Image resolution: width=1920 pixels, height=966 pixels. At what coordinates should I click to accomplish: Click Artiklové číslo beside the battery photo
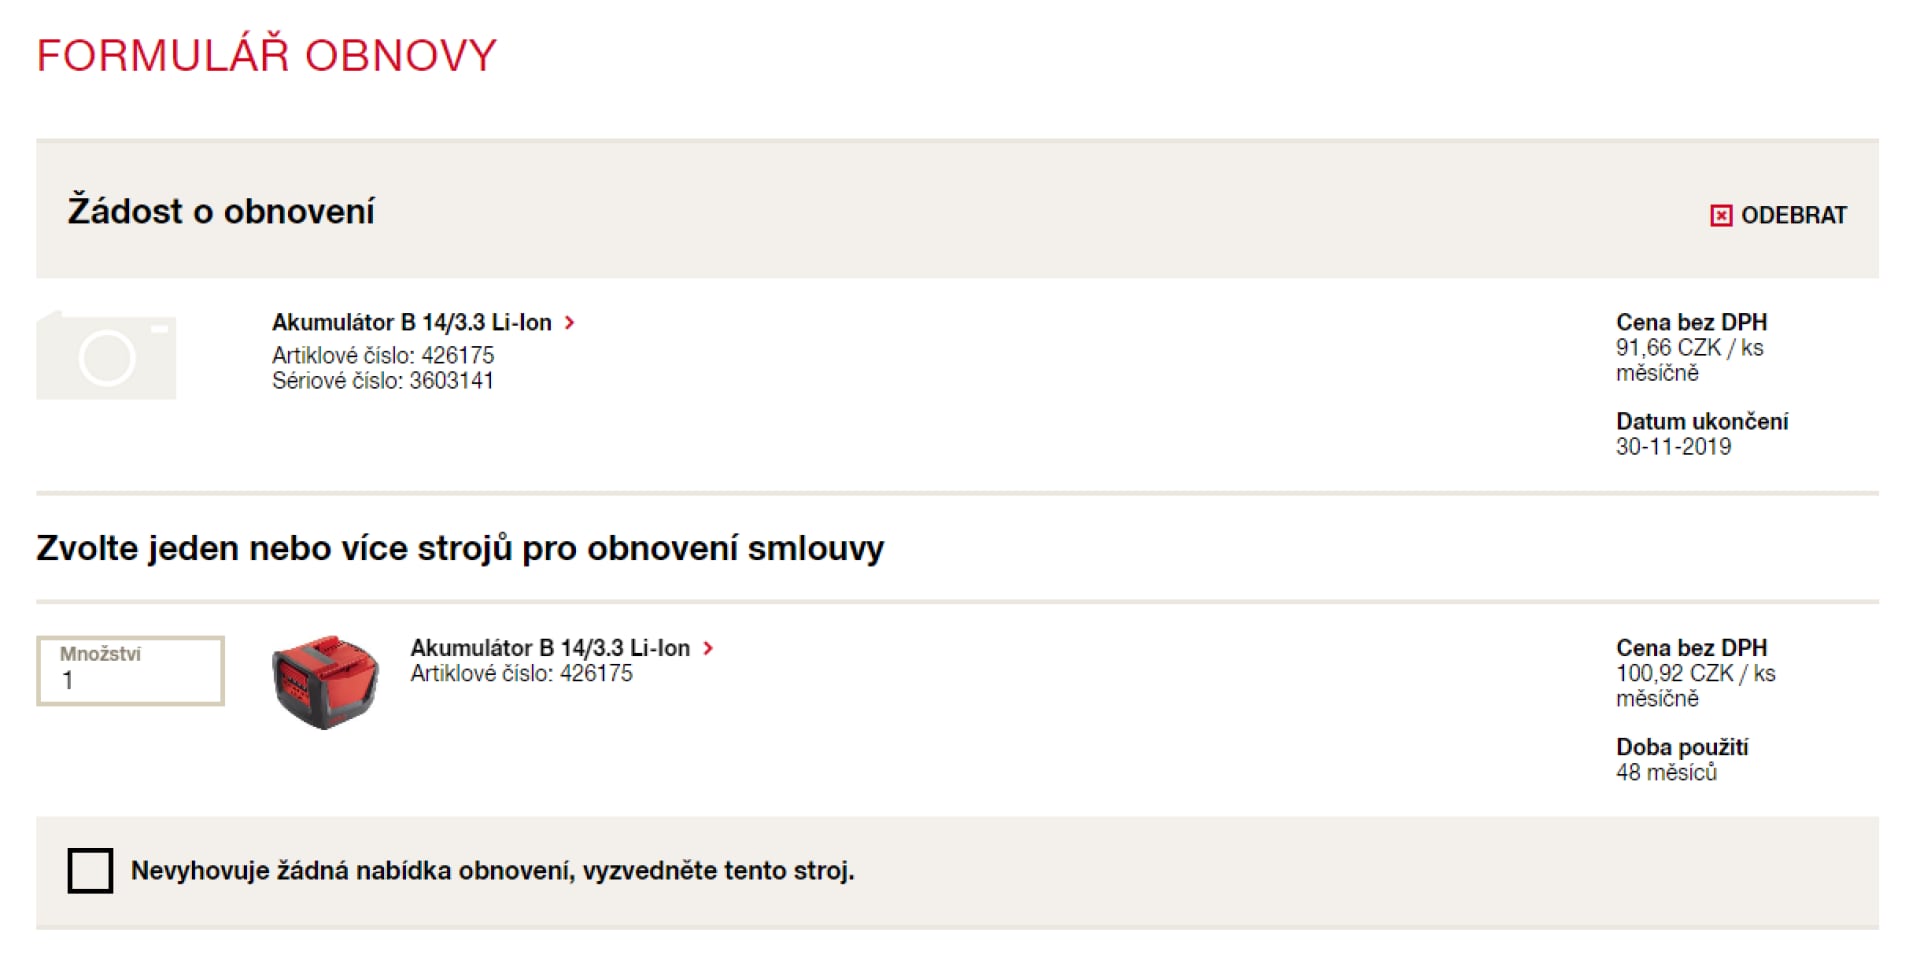pos(521,674)
